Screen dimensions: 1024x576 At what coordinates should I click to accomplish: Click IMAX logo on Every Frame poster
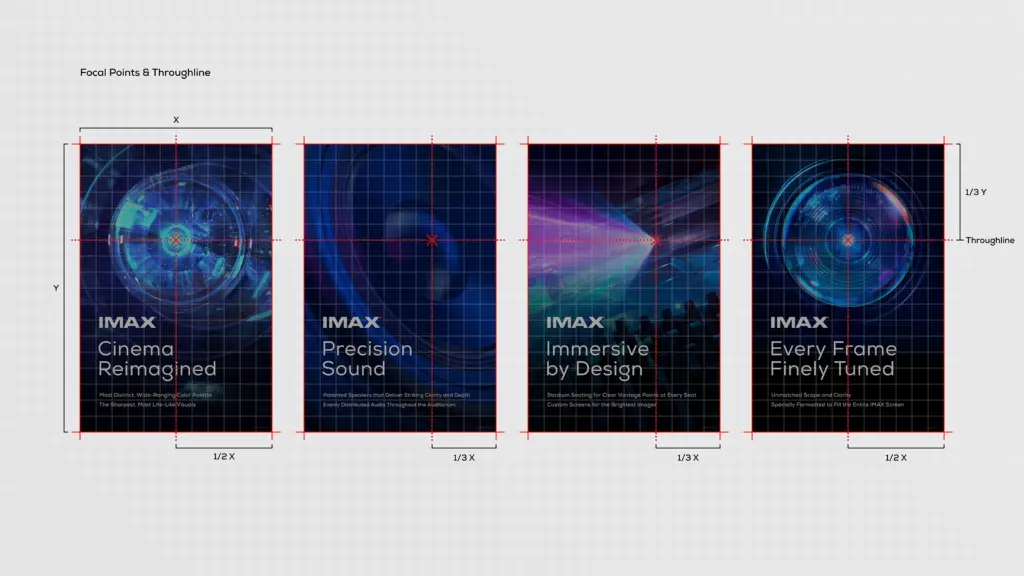click(799, 322)
